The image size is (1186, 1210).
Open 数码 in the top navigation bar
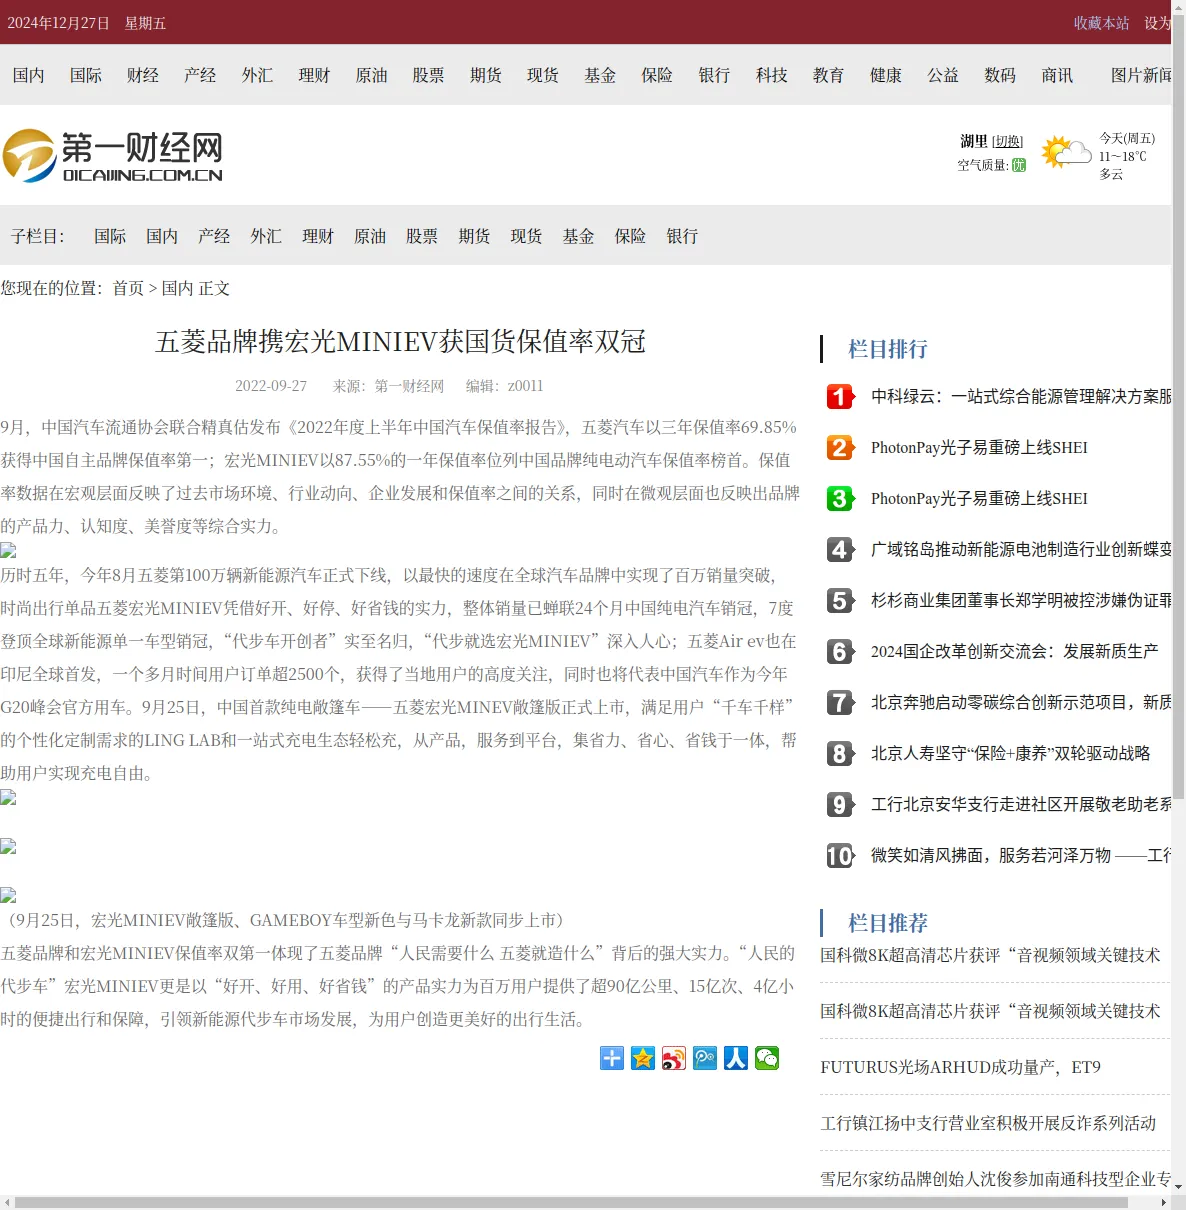click(x=1000, y=75)
